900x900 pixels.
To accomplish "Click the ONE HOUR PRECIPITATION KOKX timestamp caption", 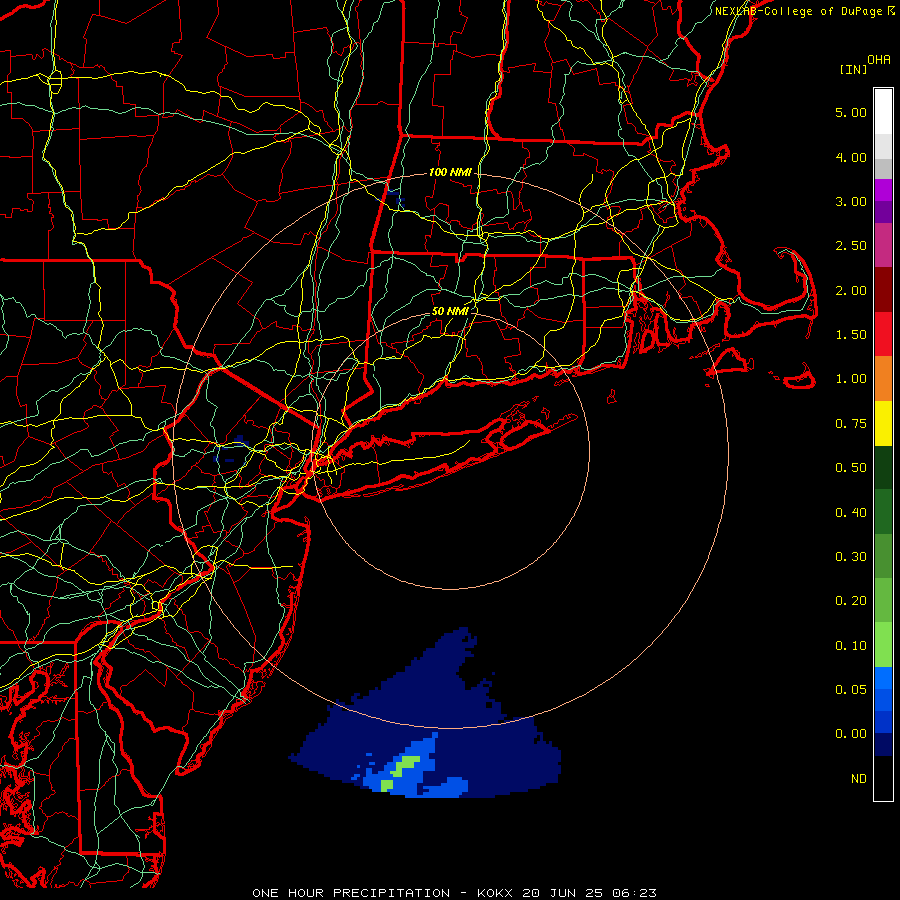I will pos(454,893).
